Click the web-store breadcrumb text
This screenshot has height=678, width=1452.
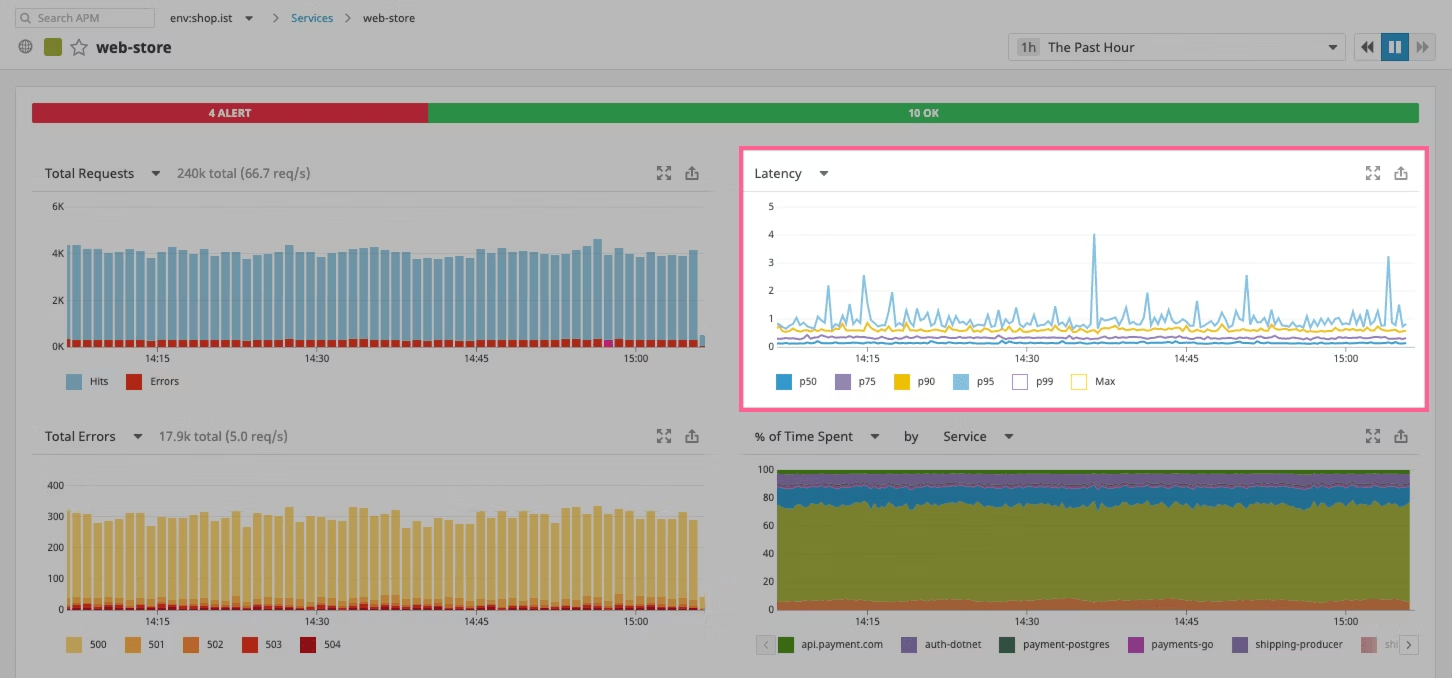389,18
